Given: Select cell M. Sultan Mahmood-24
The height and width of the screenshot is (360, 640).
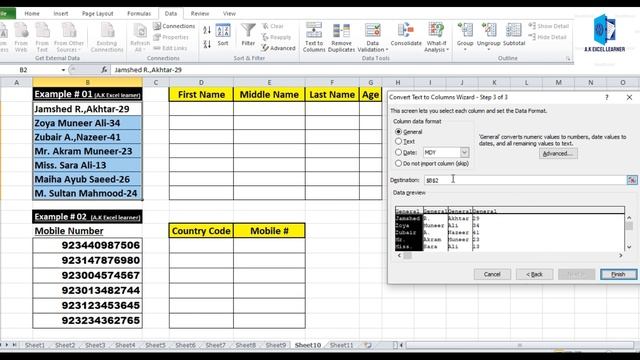Looking at the screenshot, I should click(x=87, y=193).
